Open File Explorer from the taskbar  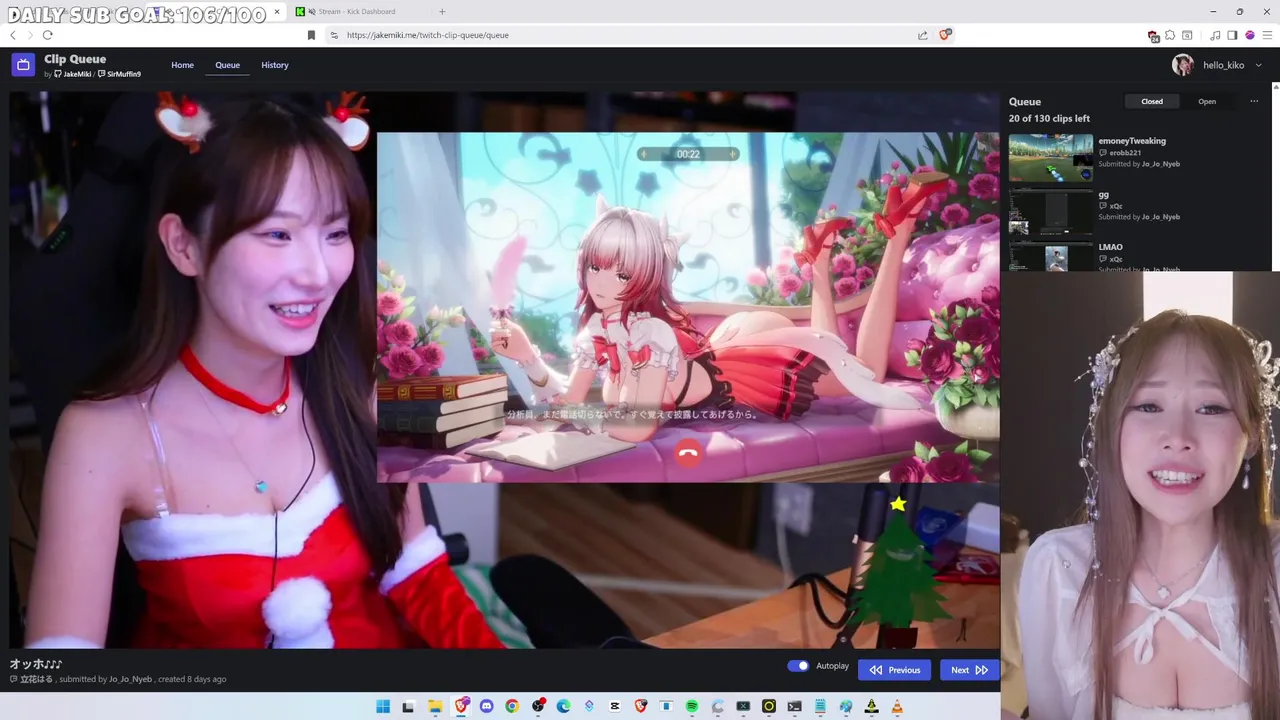pos(435,707)
